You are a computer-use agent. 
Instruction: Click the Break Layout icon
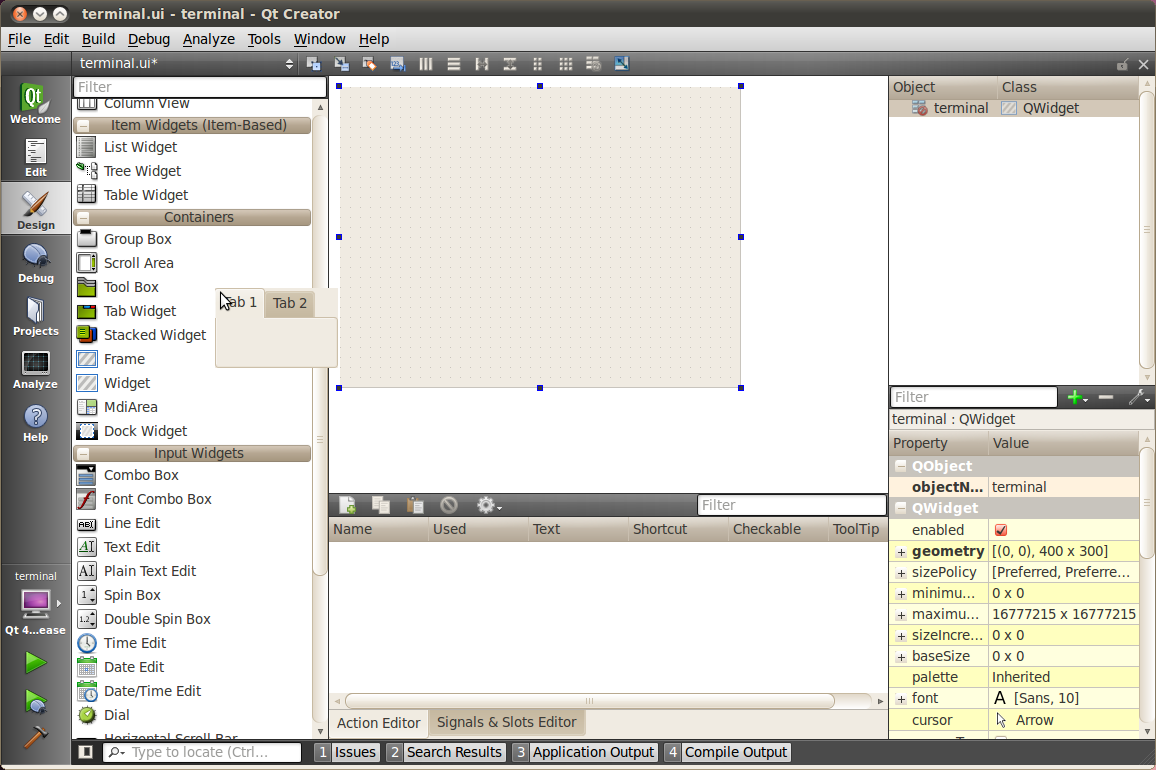coord(593,64)
